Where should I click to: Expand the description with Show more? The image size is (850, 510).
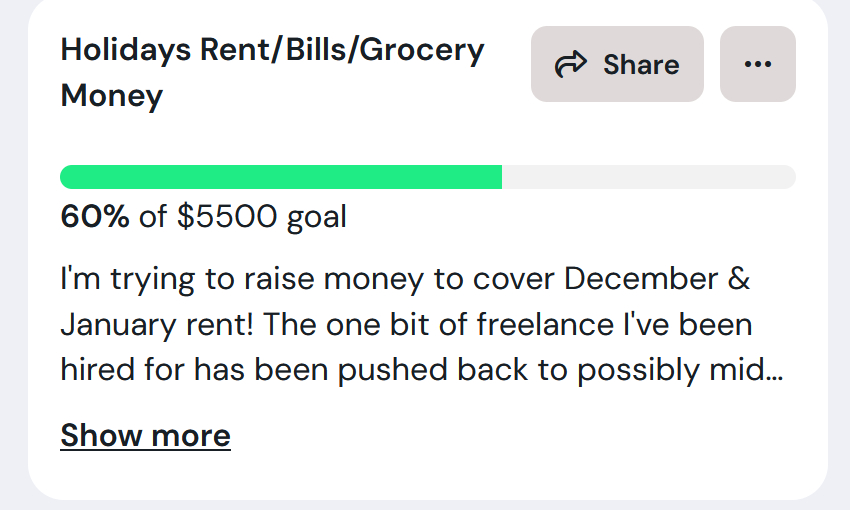point(145,435)
